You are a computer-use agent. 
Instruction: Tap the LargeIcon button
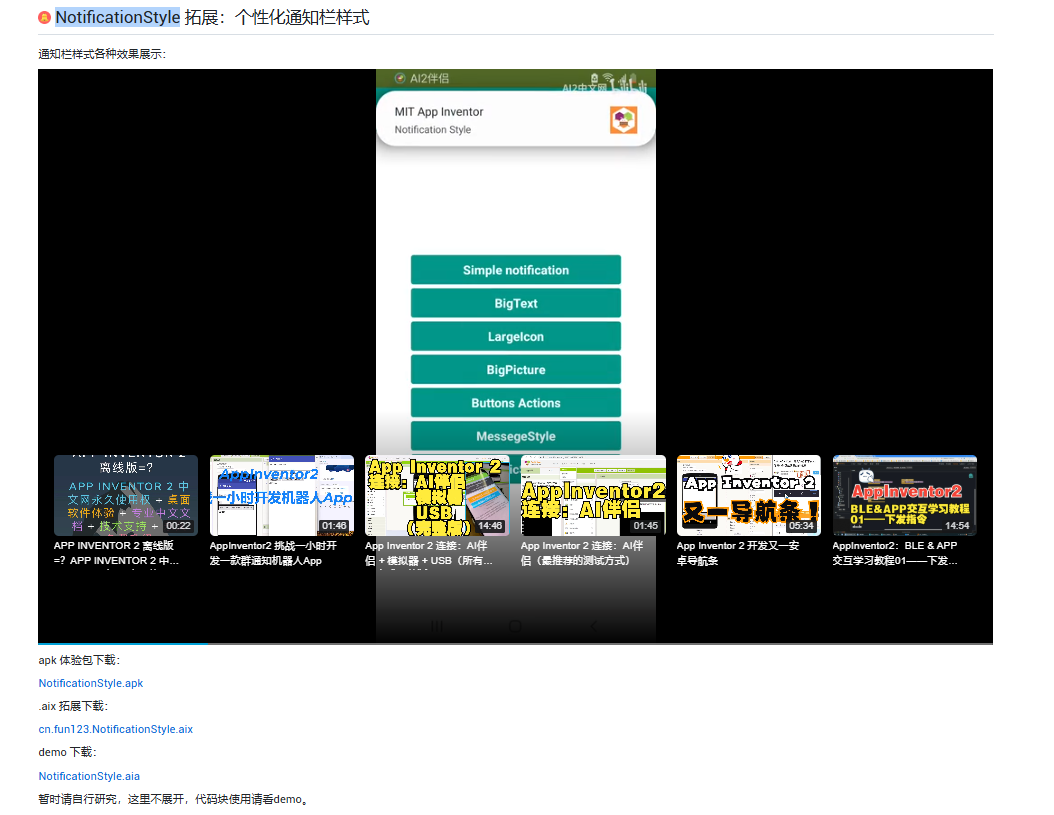(x=516, y=336)
